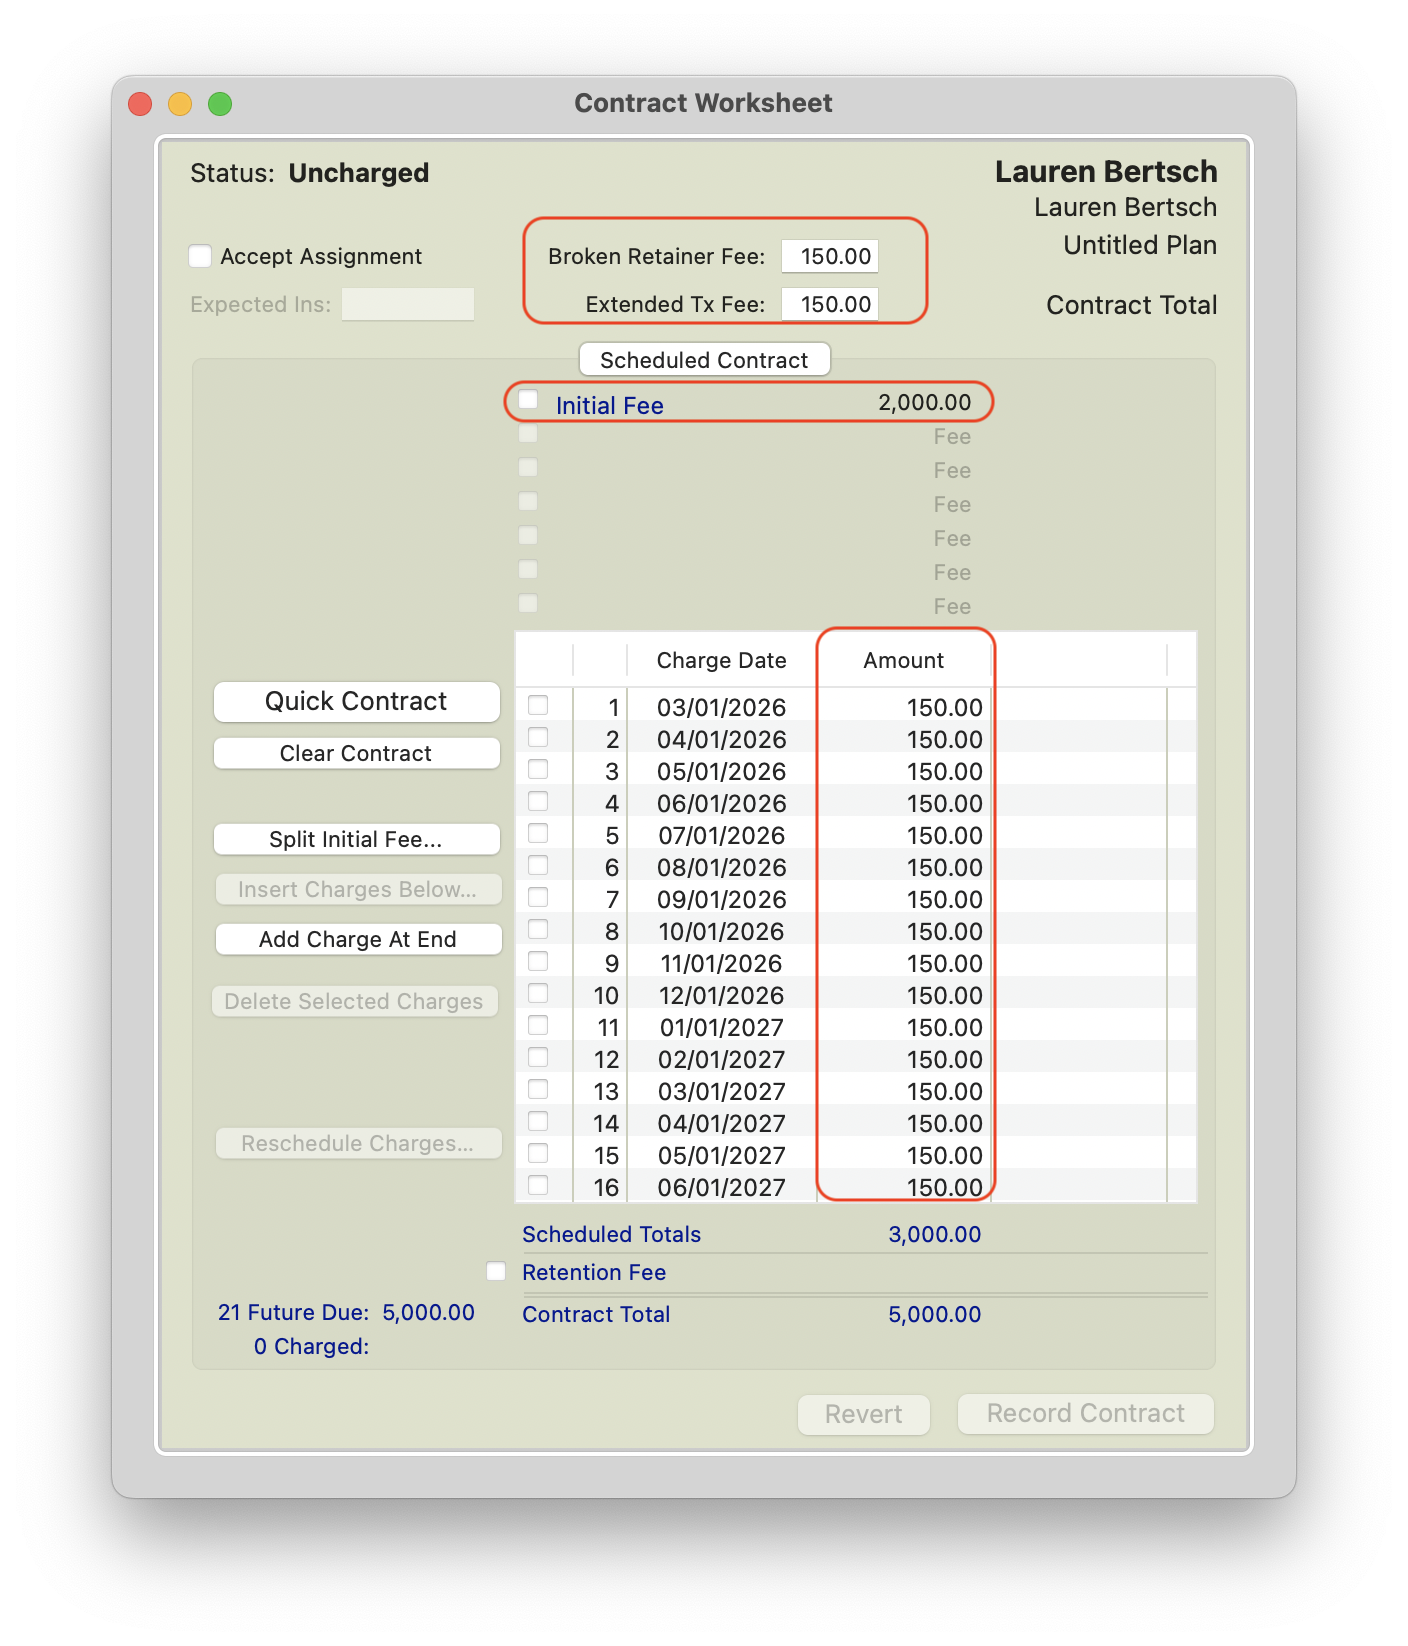
Task: Click the Status Uncharged text
Action: click(x=310, y=173)
